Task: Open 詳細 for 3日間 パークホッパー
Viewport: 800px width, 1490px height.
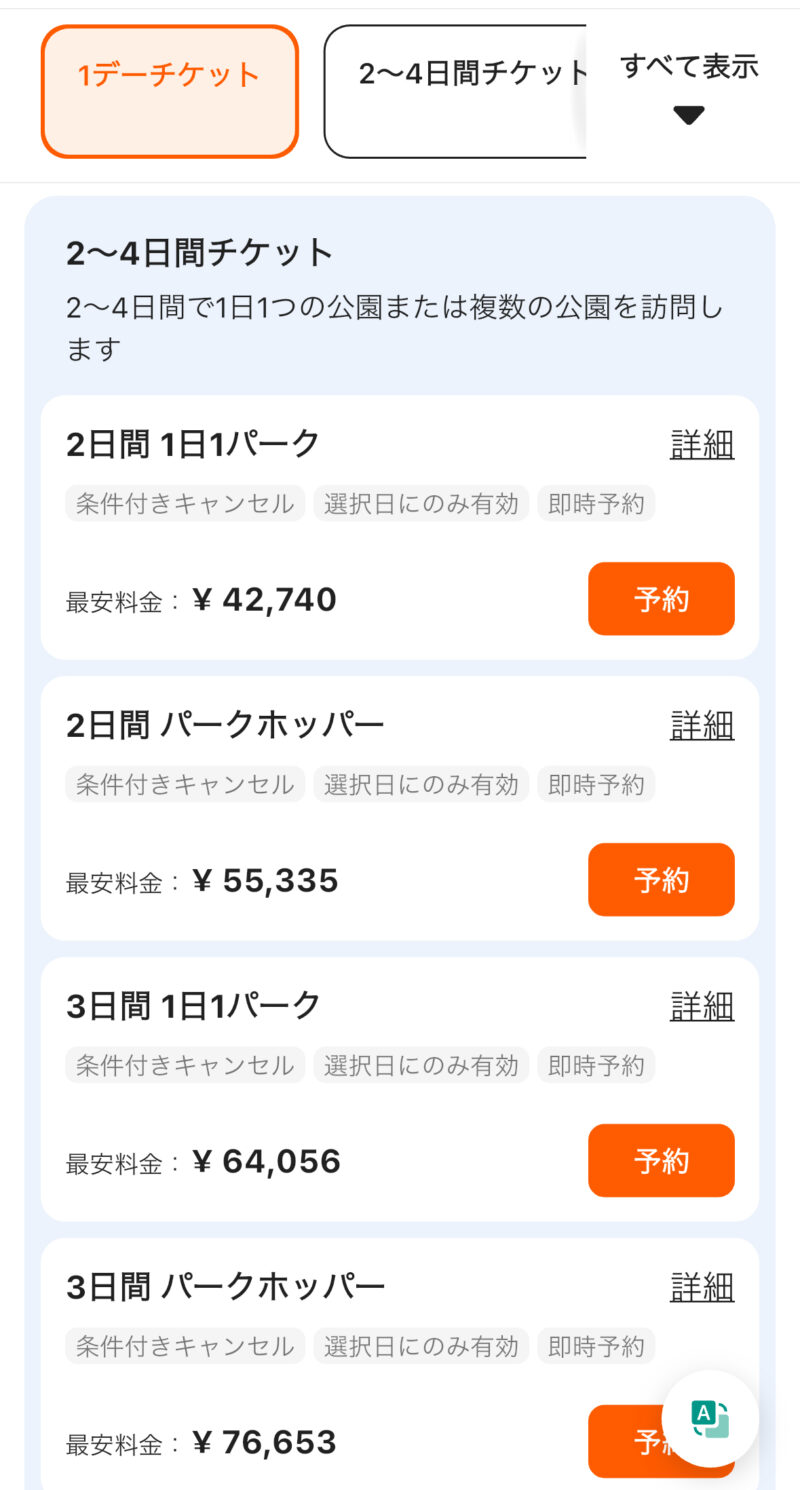Action: 702,1287
